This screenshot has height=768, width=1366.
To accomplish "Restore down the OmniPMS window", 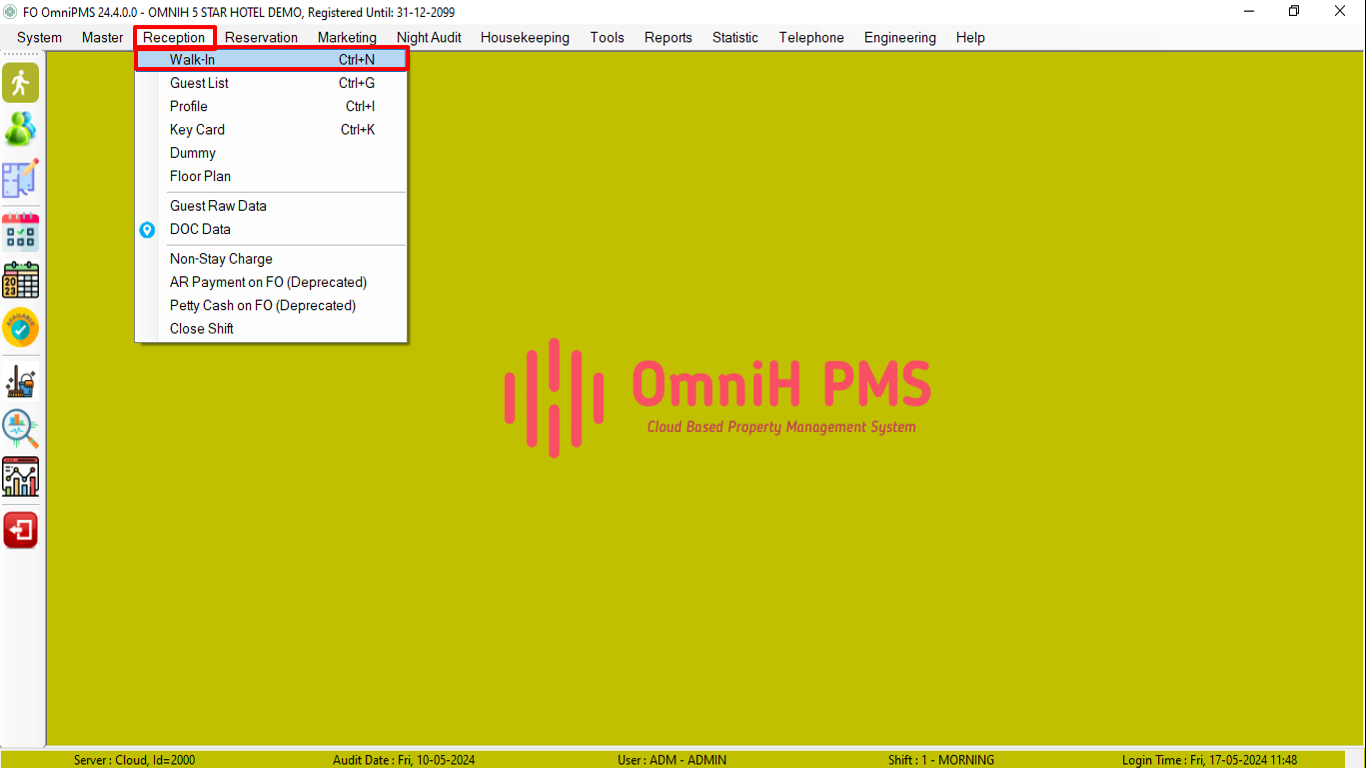I will point(1294,11).
